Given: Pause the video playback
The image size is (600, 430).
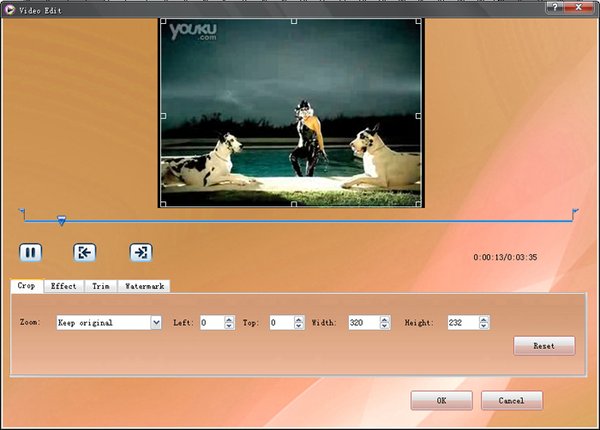Looking at the screenshot, I should [x=30, y=252].
